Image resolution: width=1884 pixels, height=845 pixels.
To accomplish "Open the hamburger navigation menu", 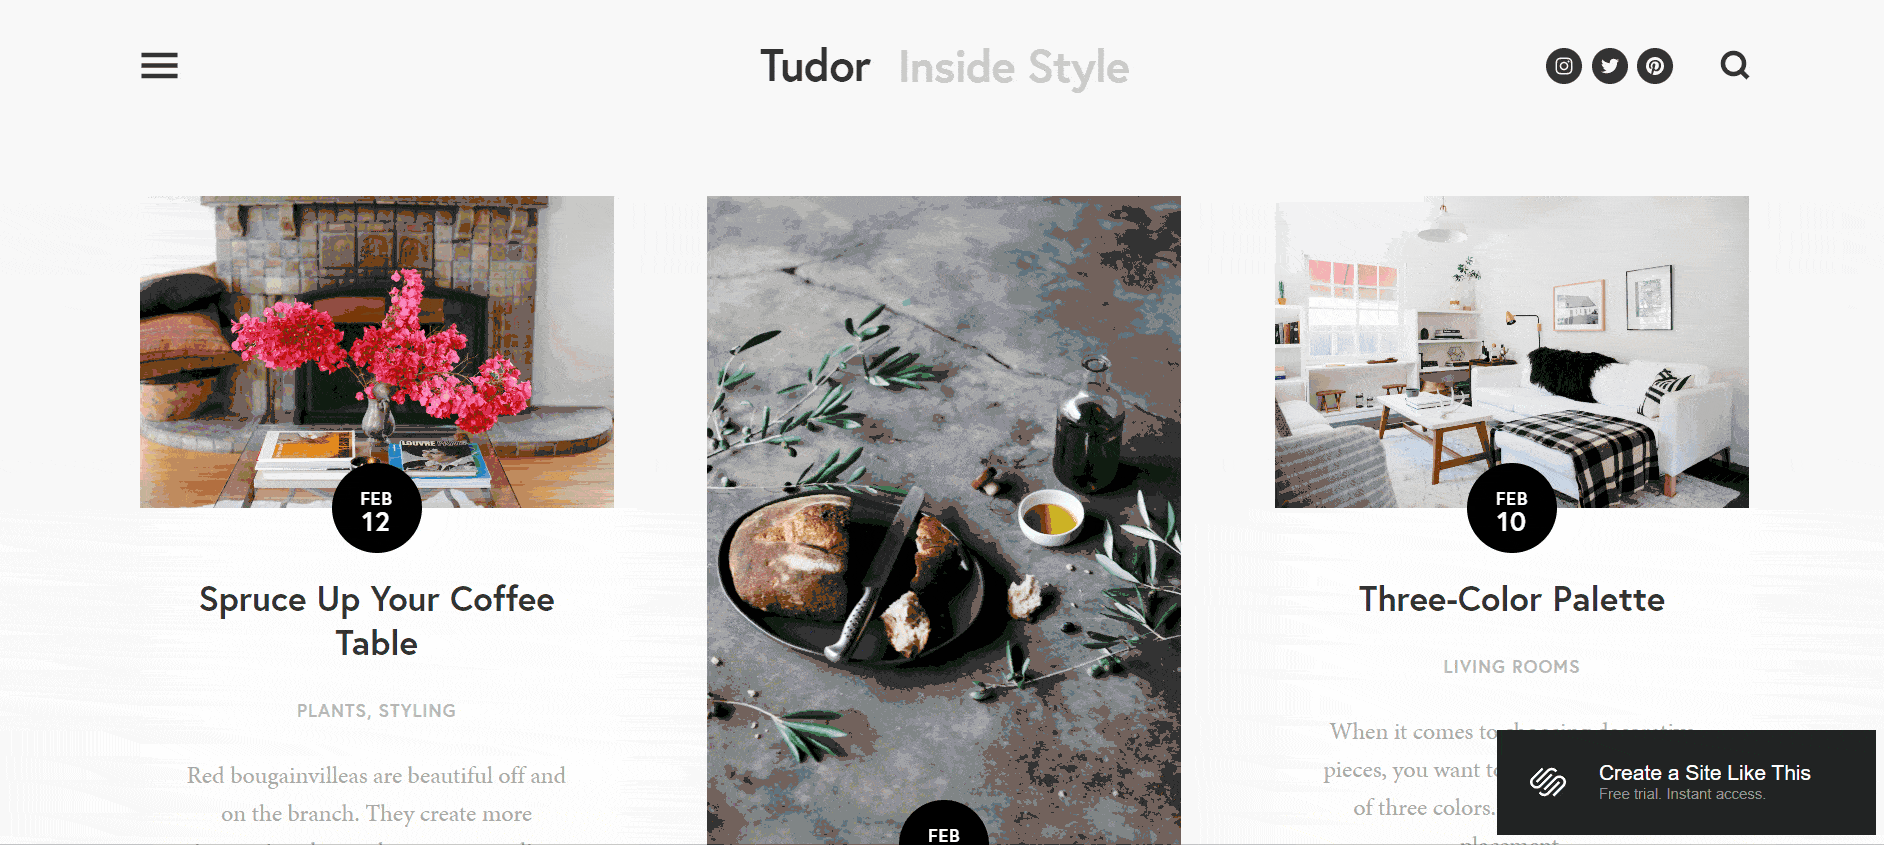I will click(159, 66).
